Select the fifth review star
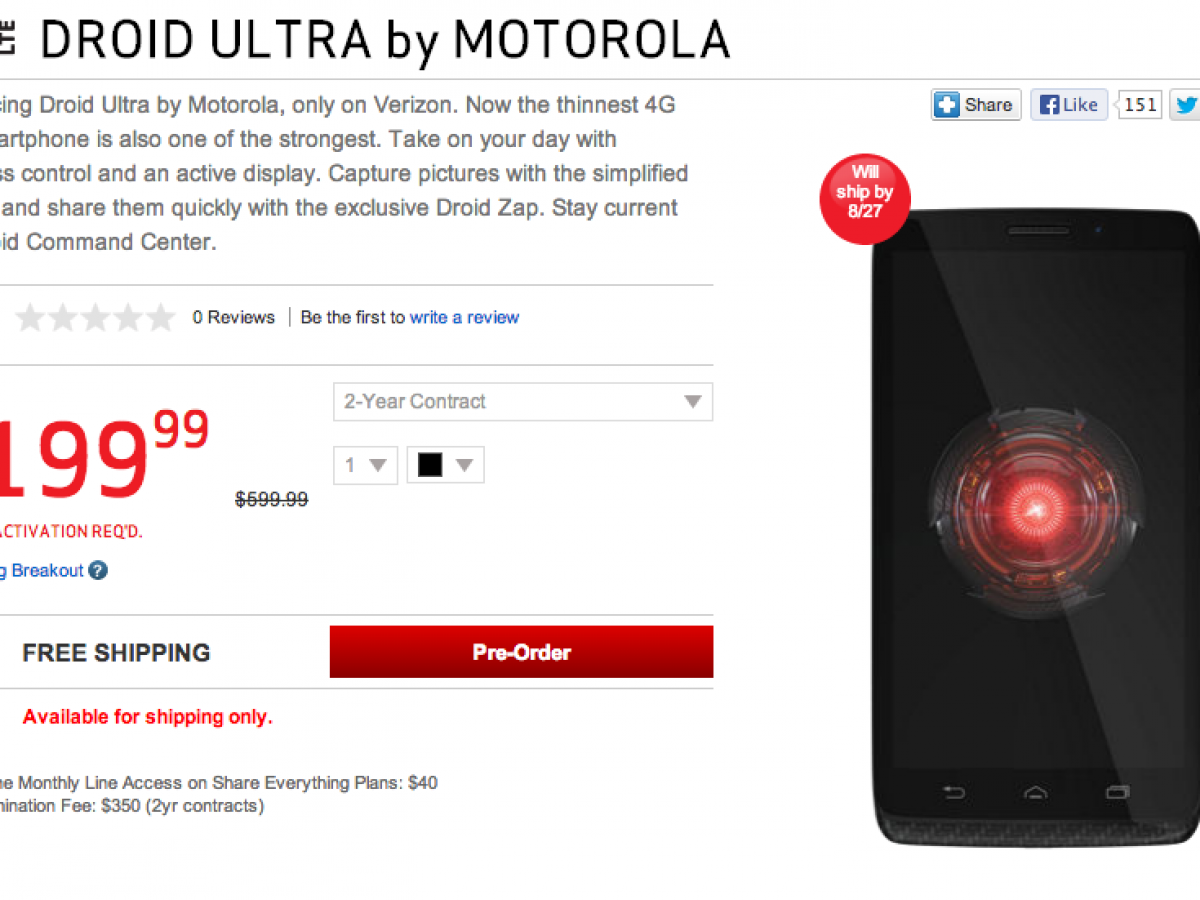Viewport: 1200px width, 900px height. coord(160,318)
